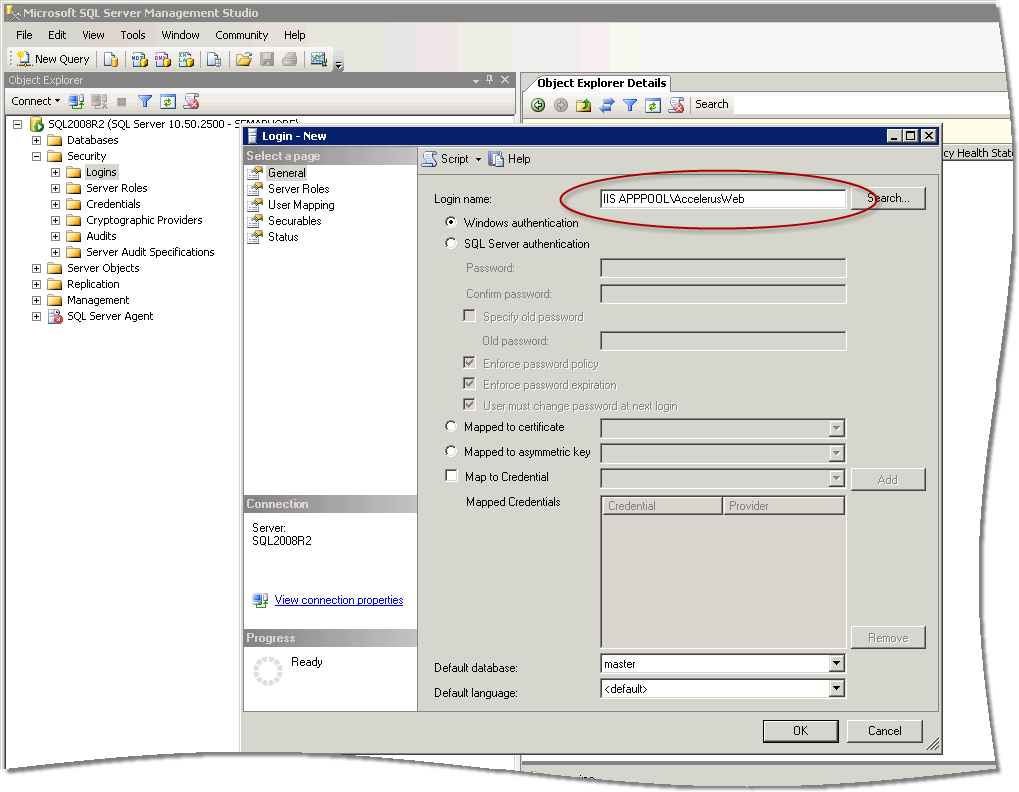
Task: Open View connection properties link
Action: (x=339, y=600)
